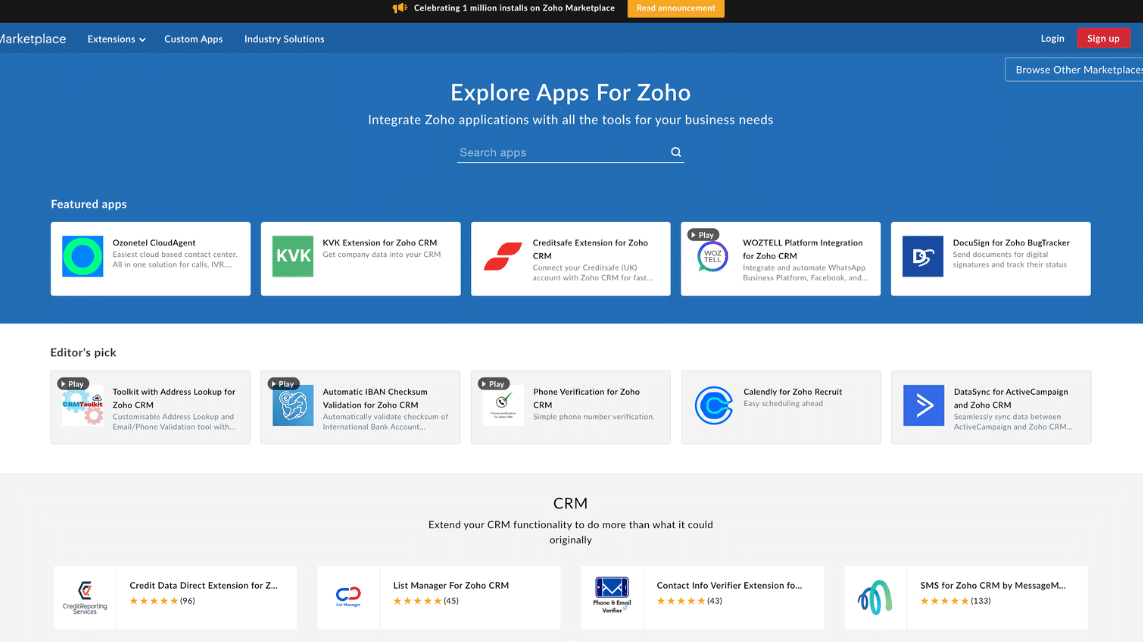Click the search magnifier icon
The image size is (1143, 642).
676,152
